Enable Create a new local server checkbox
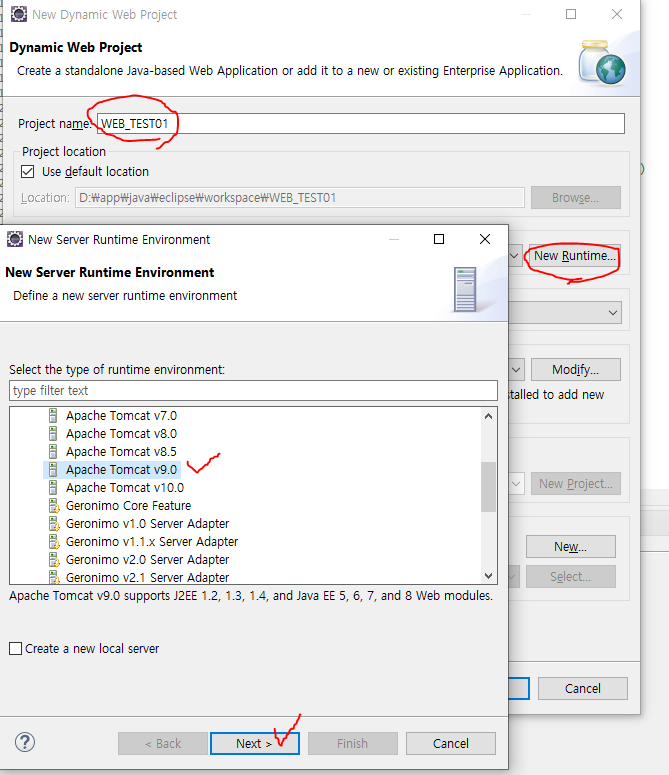 click(16, 648)
